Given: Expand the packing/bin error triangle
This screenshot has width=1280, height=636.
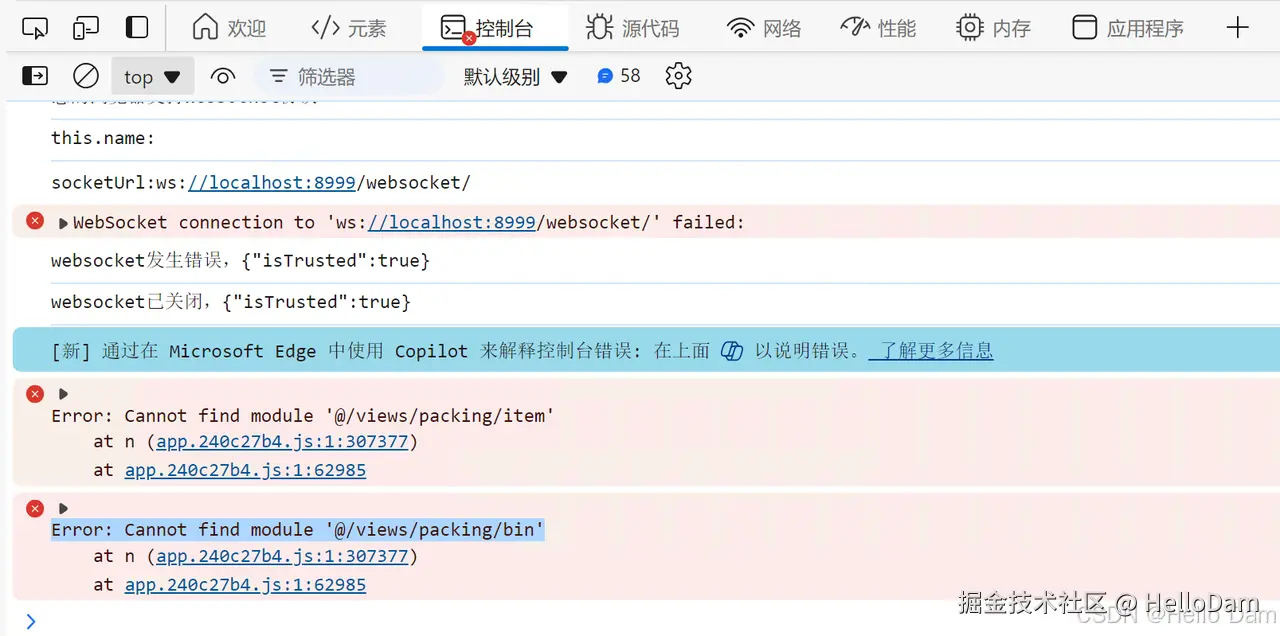Looking at the screenshot, I should pos(64,508).
